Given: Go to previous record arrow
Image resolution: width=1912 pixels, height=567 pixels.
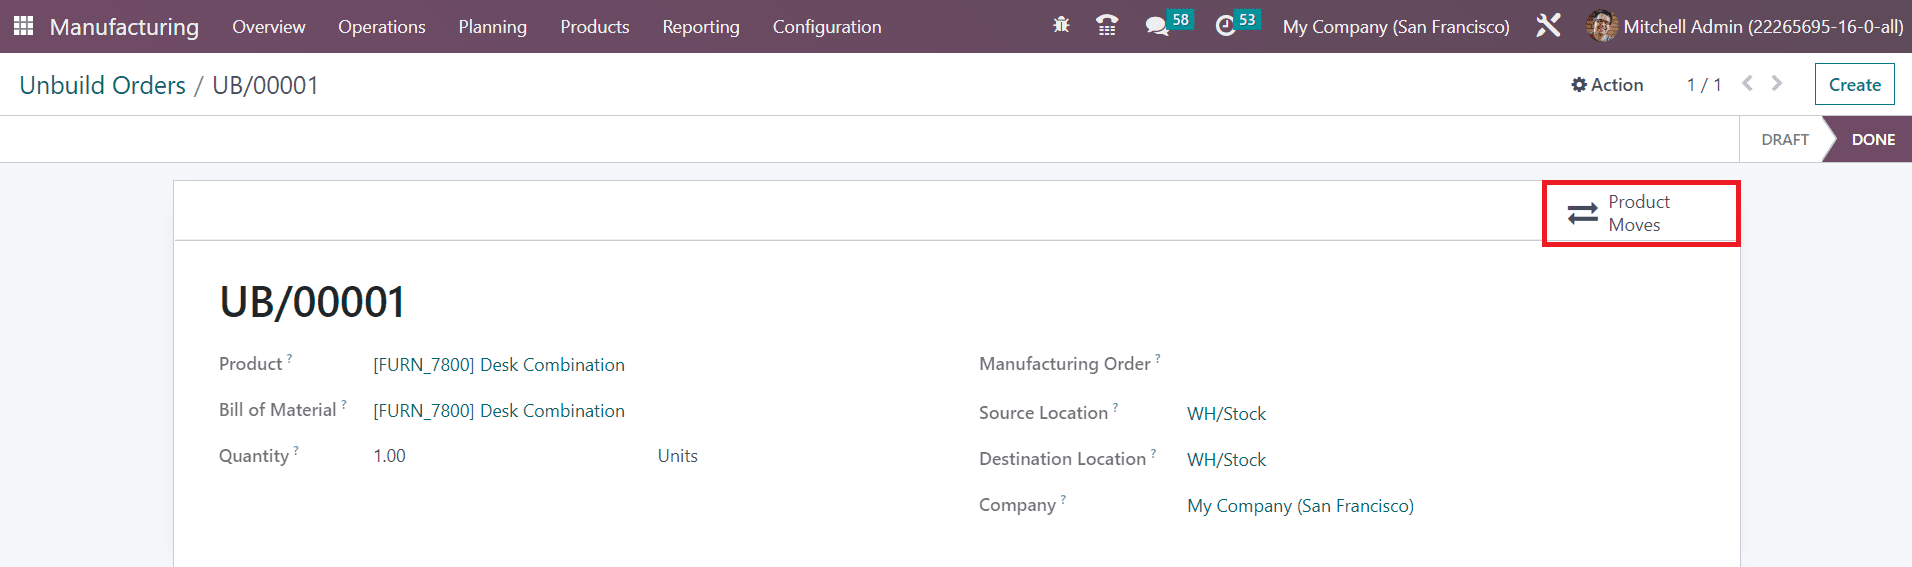Looking at the screenshot, I should click(1747, 84).
